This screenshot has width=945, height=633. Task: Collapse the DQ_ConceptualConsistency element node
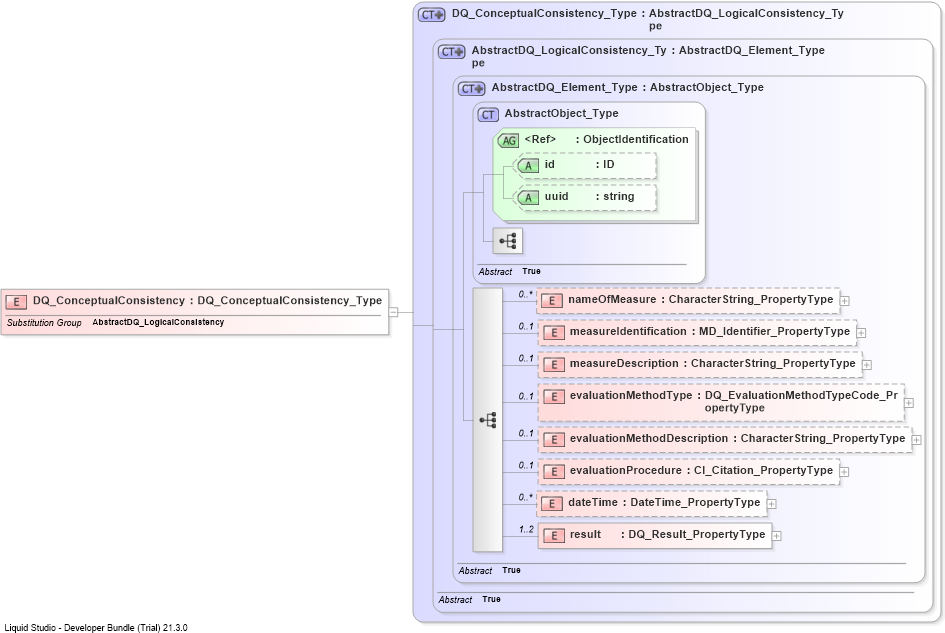393,312
